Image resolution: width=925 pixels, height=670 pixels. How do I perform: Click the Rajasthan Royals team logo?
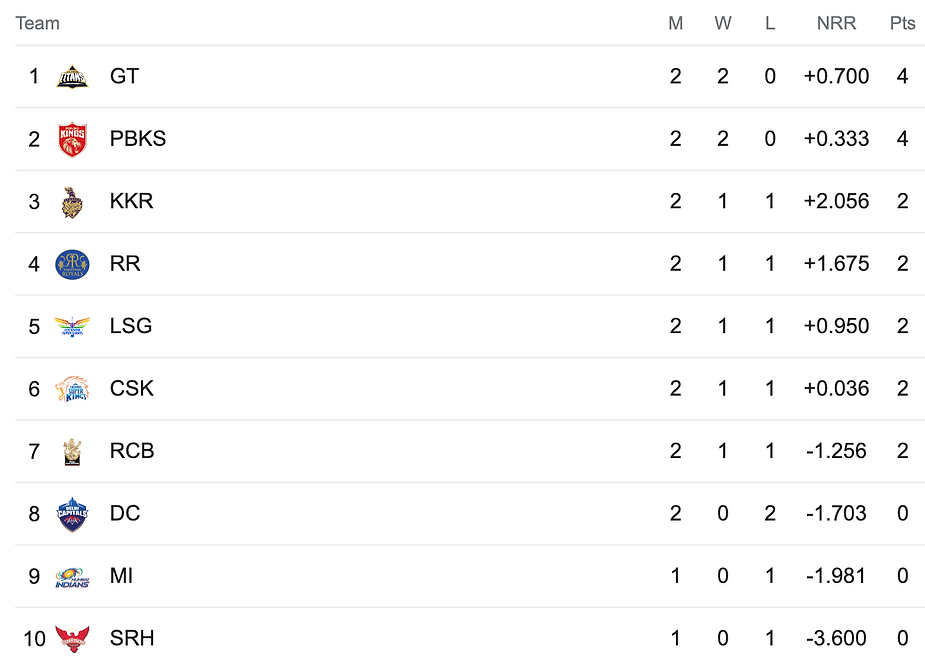(x=72, y=264)
